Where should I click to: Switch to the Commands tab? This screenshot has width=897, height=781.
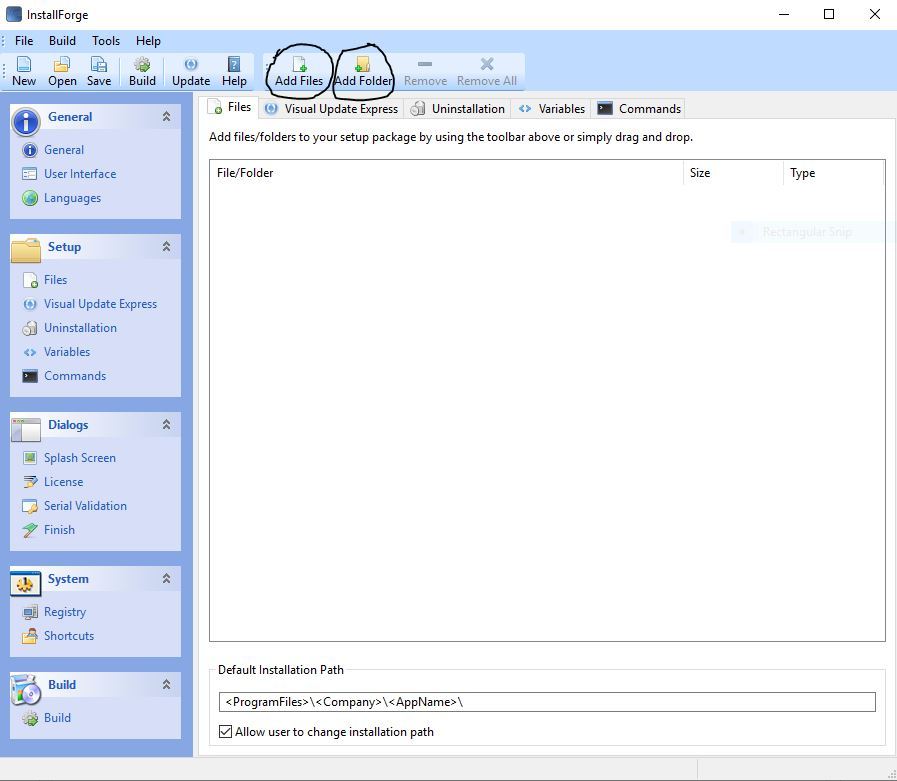(639, 109)
